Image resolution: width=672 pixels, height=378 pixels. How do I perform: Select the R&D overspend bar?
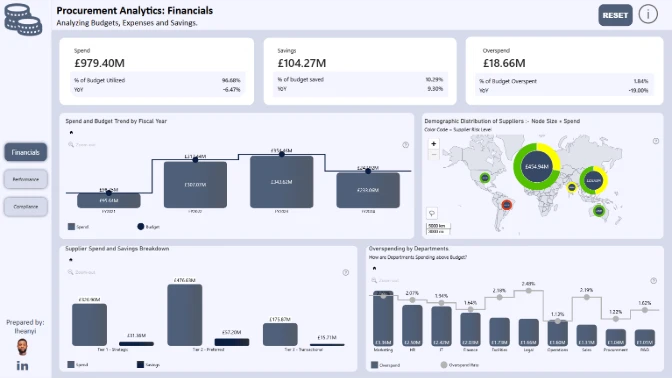point(645,338)
